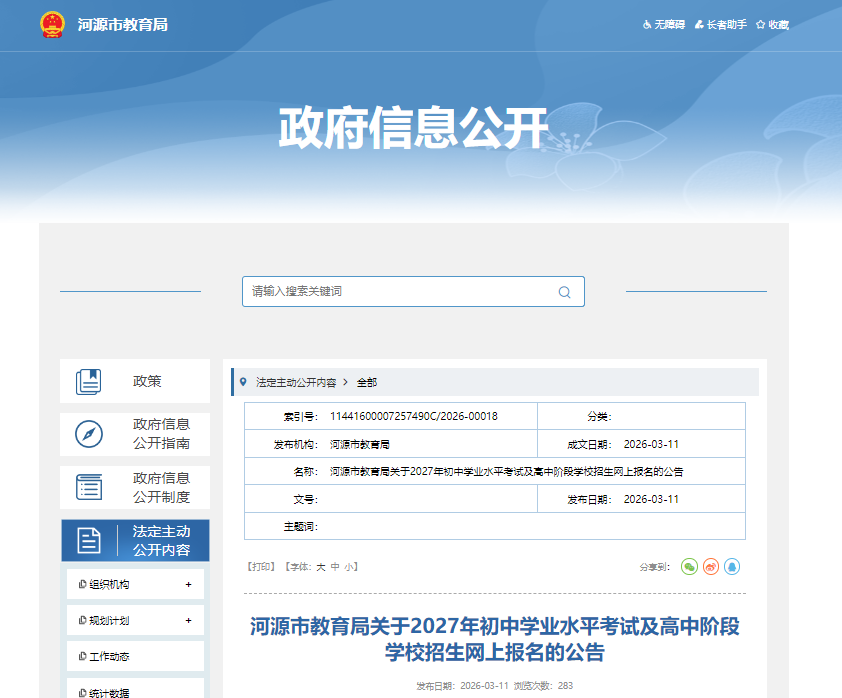Viewport: 842px width, 698px height.
Task: Share article via Weibo icon
Action: (711, 567)
